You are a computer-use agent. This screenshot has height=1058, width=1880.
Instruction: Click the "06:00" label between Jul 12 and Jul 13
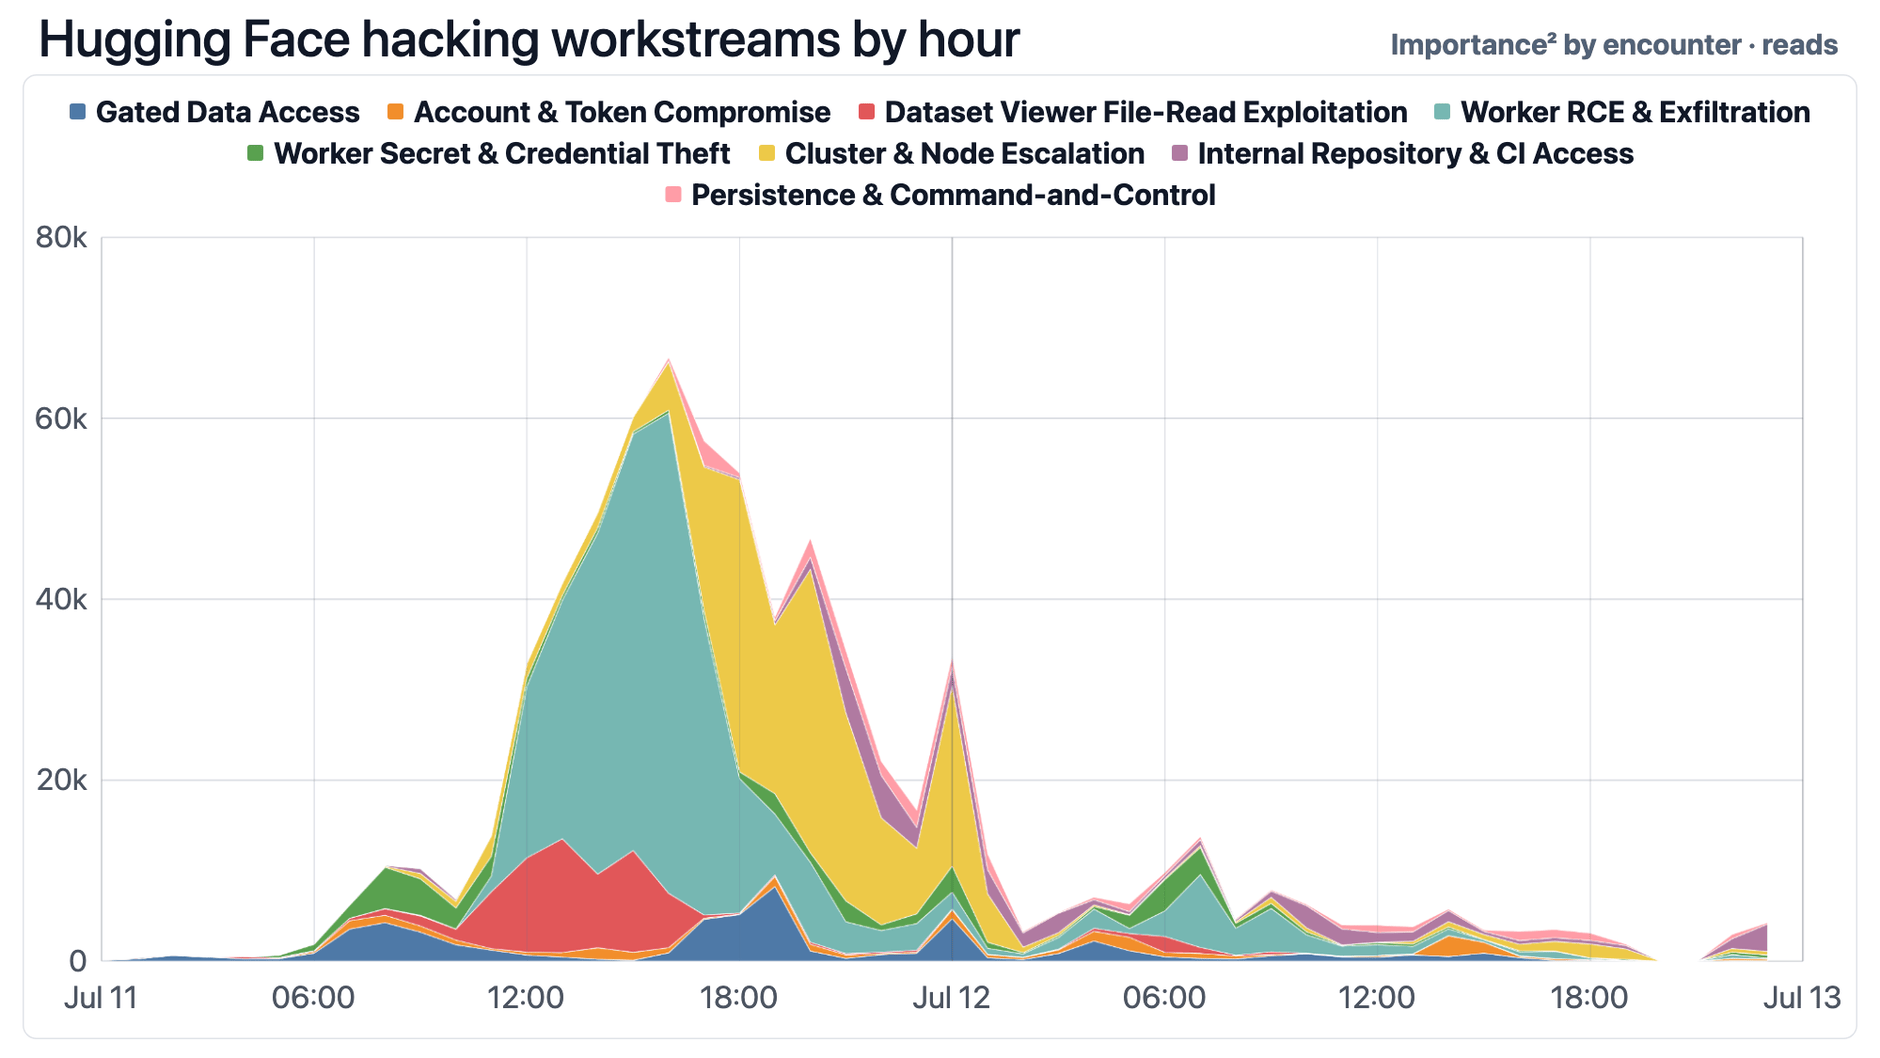pyautogui.click(x=1164, y=998)
